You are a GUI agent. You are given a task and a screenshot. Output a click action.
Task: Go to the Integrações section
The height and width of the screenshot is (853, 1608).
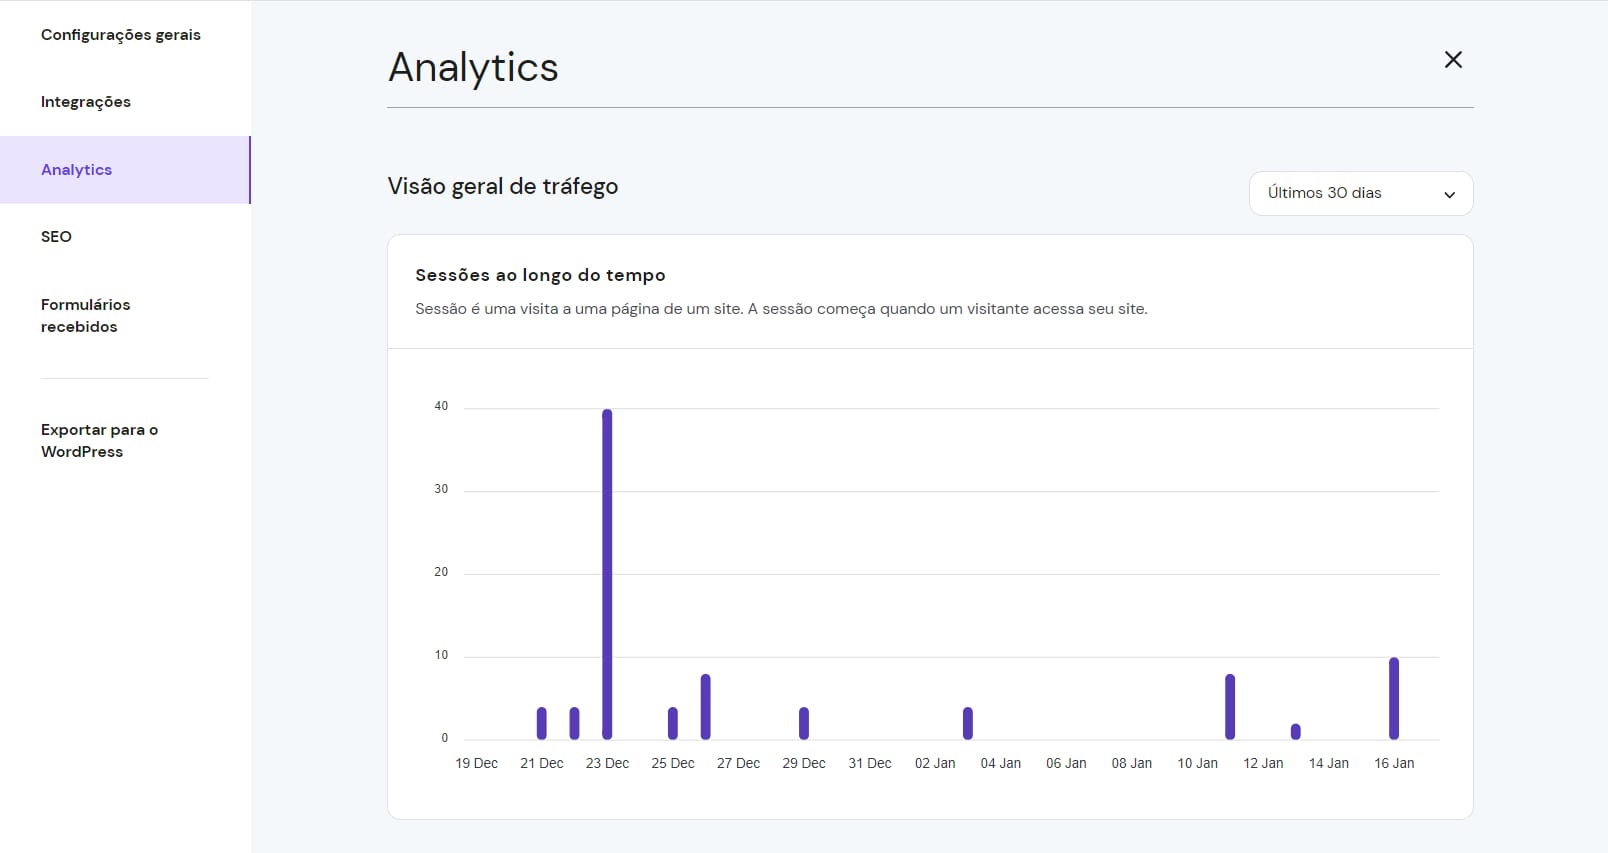(x=86, y=102)
